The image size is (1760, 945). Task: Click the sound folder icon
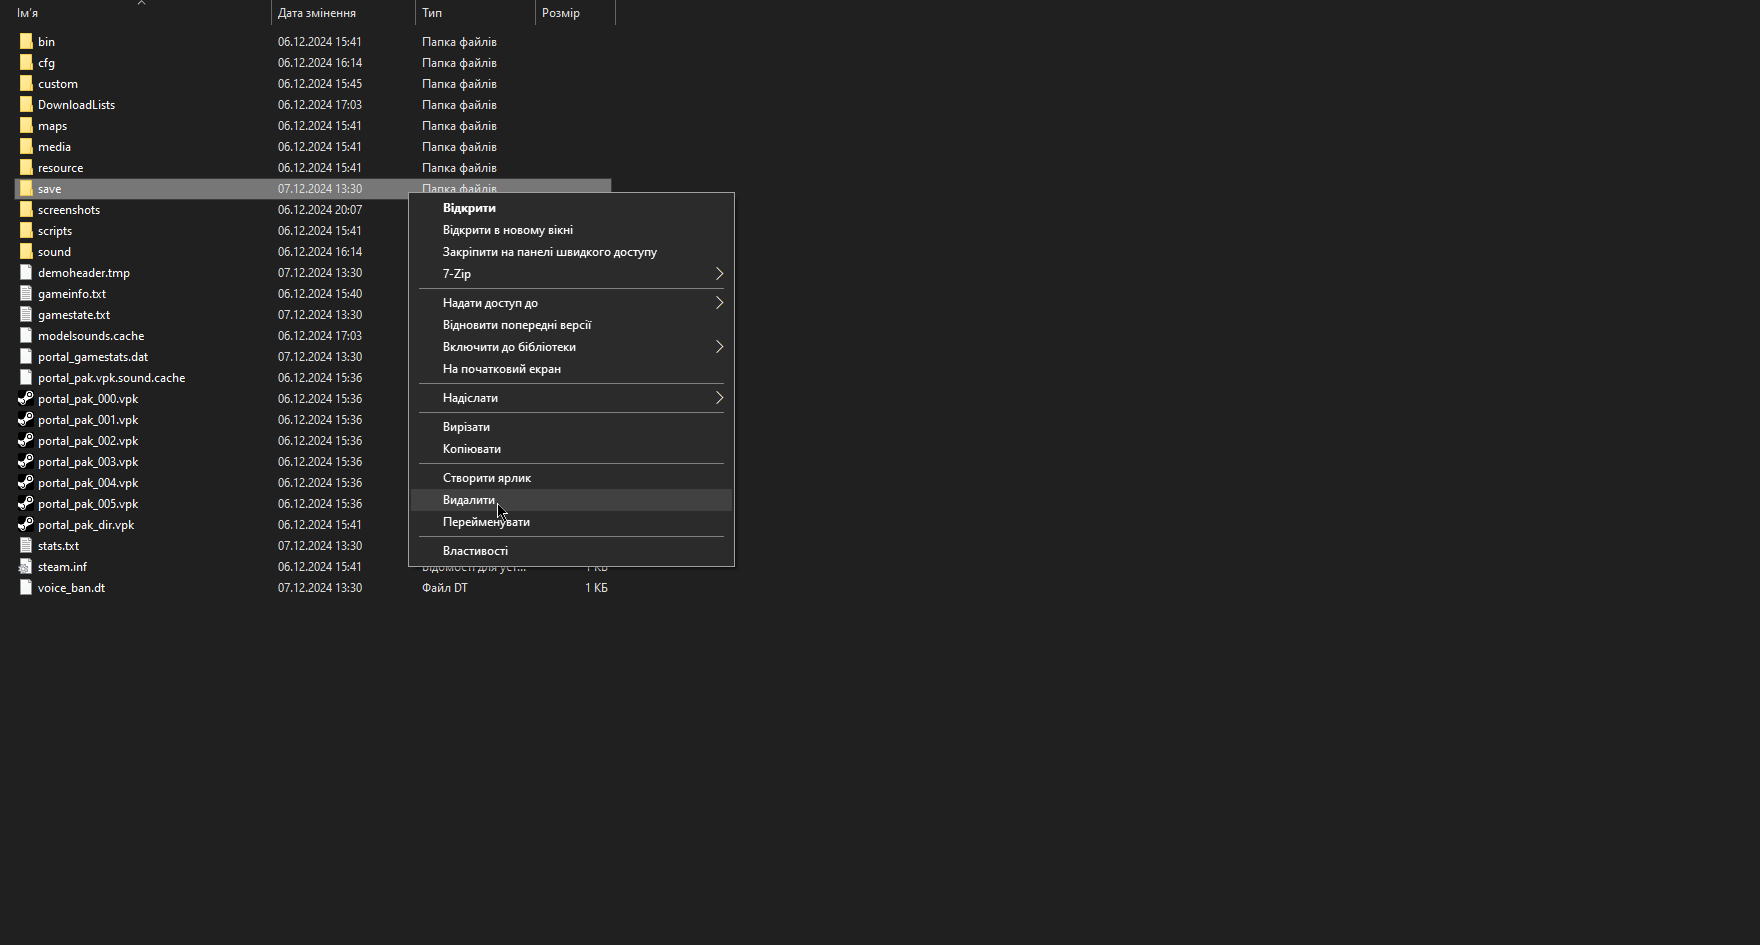(x=26, y=252)
